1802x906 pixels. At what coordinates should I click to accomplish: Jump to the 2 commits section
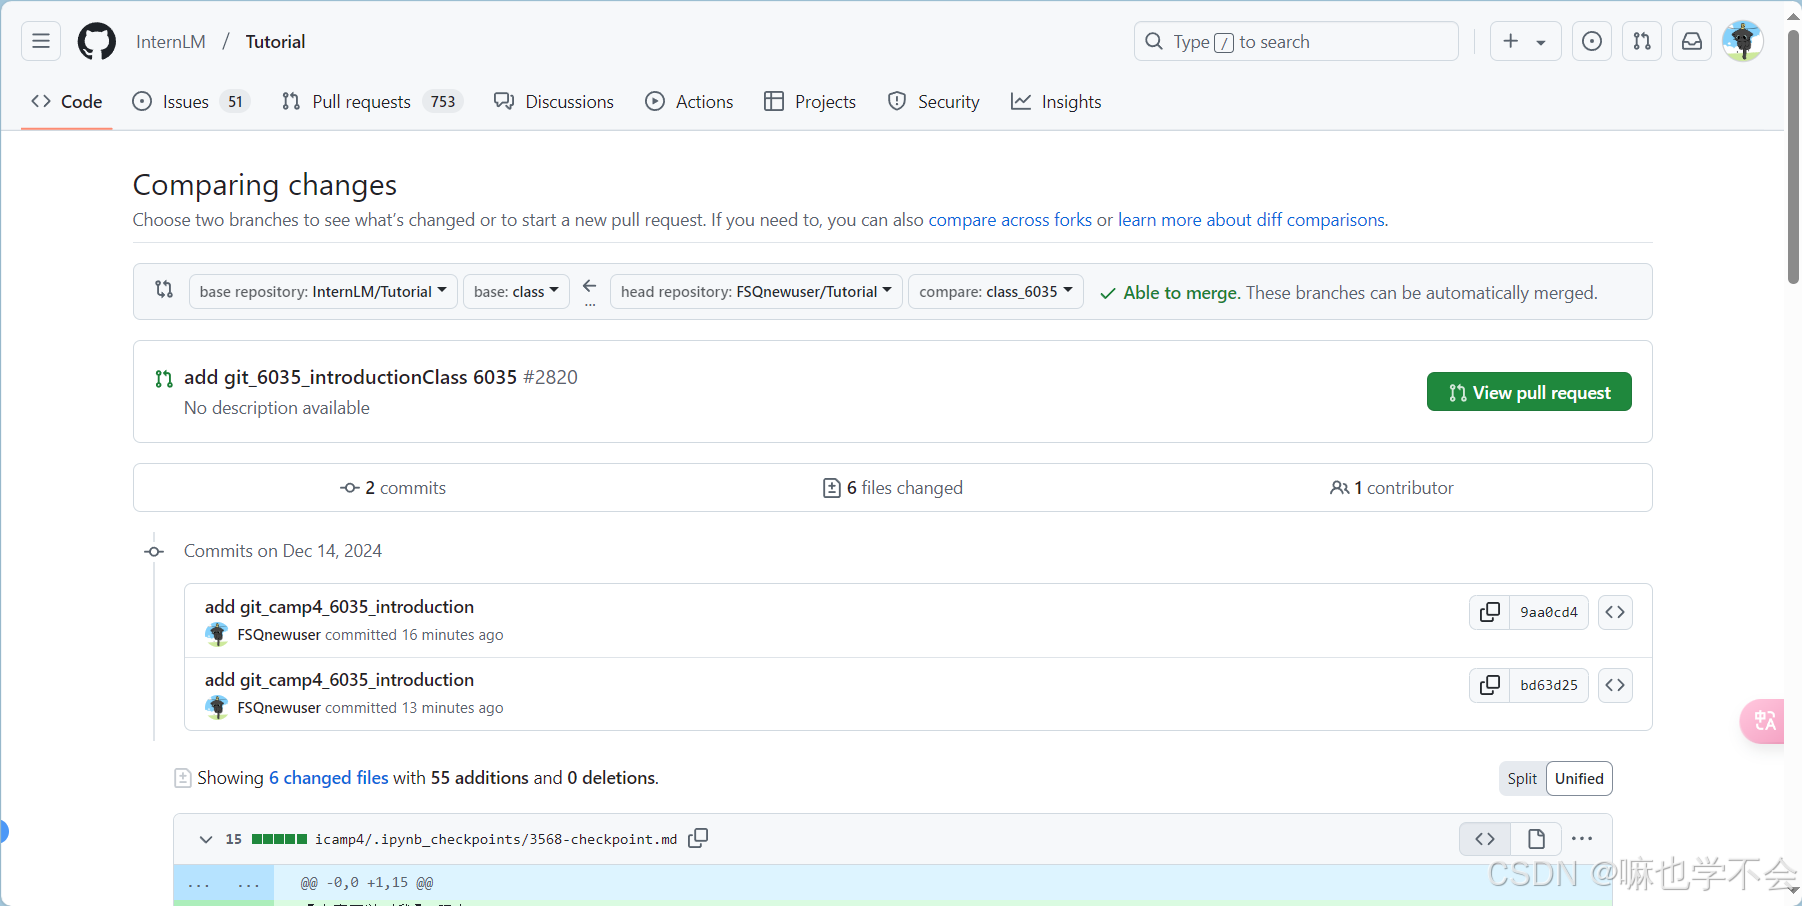393,488
